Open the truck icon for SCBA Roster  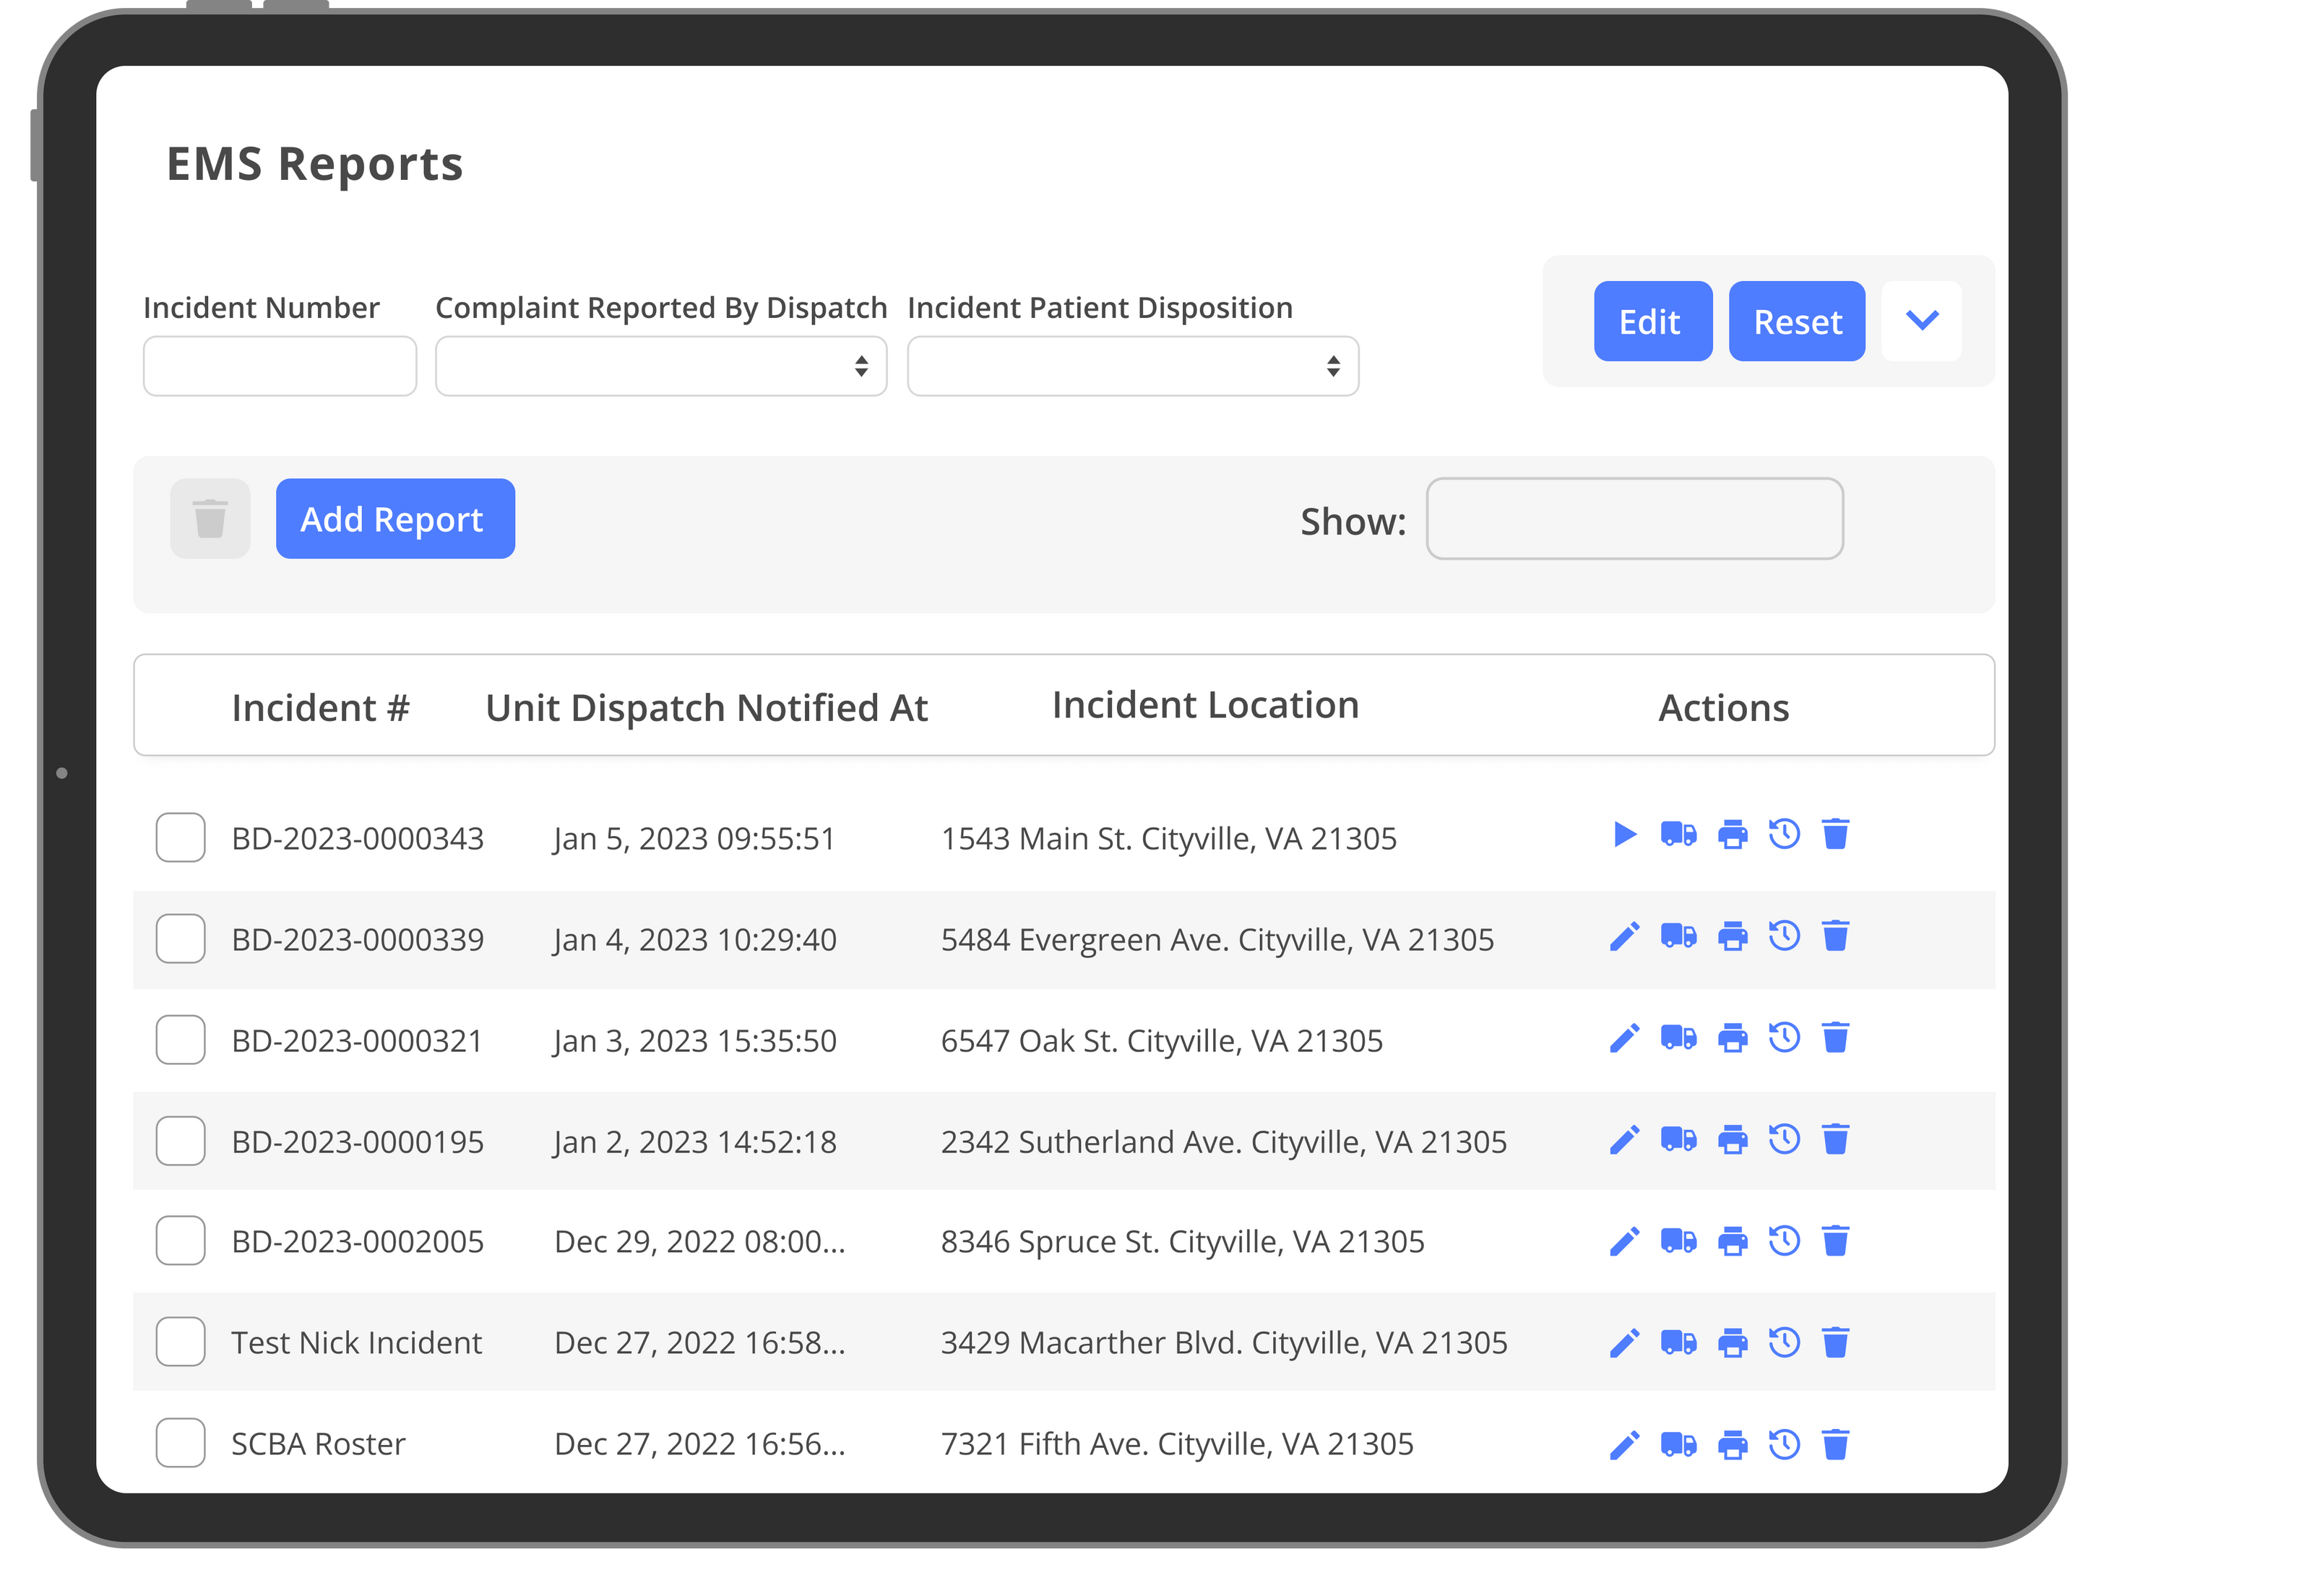pos(1678,1443)
